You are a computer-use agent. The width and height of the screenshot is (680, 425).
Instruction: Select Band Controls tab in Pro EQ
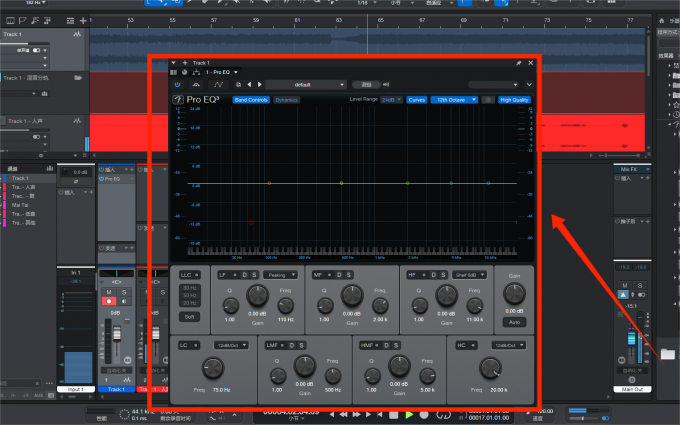tap(251, 100)
